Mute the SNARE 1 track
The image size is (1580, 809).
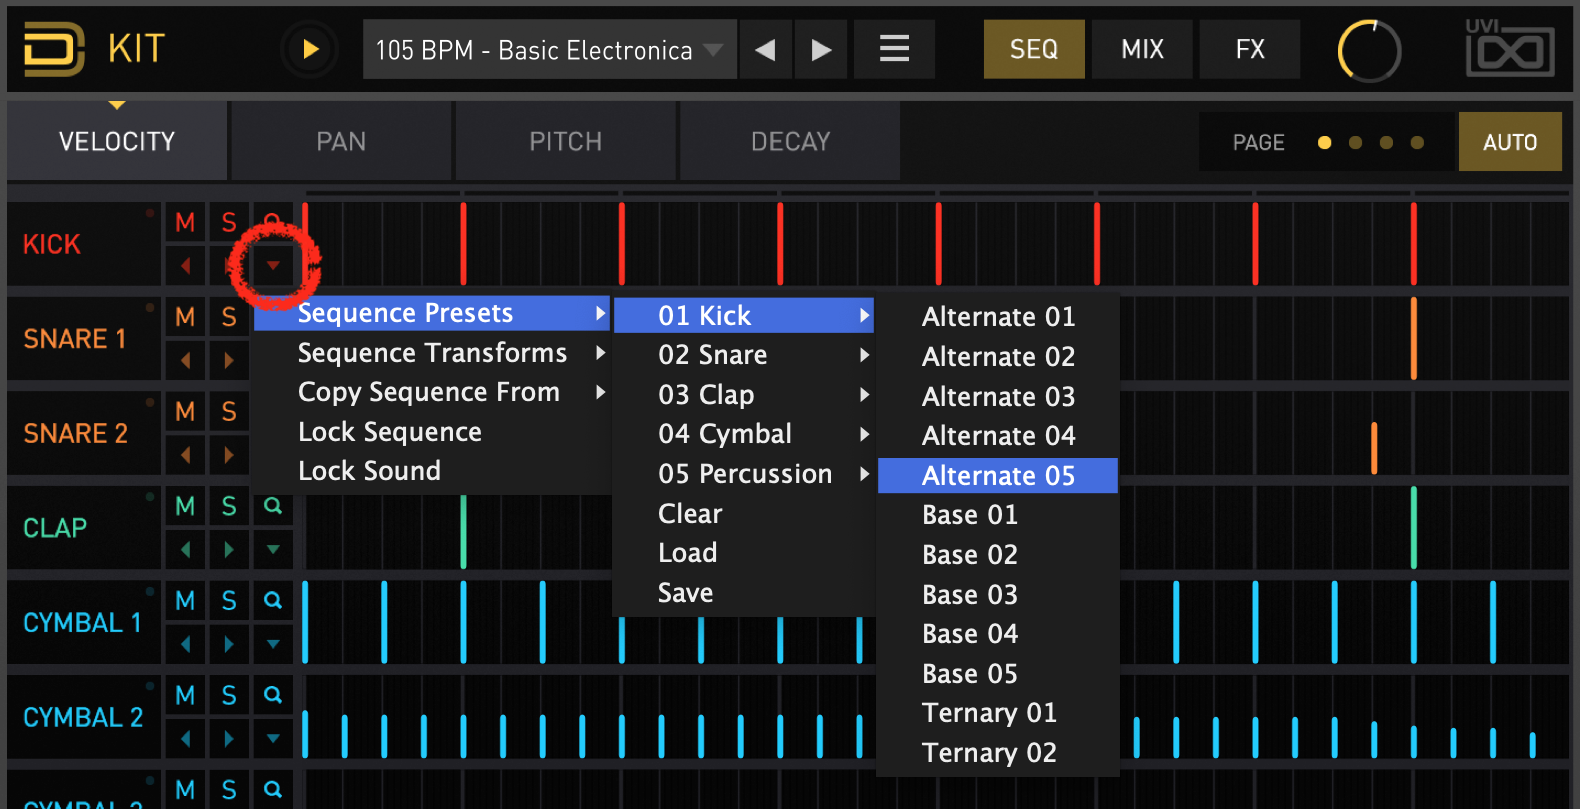[x=185, y=317]
